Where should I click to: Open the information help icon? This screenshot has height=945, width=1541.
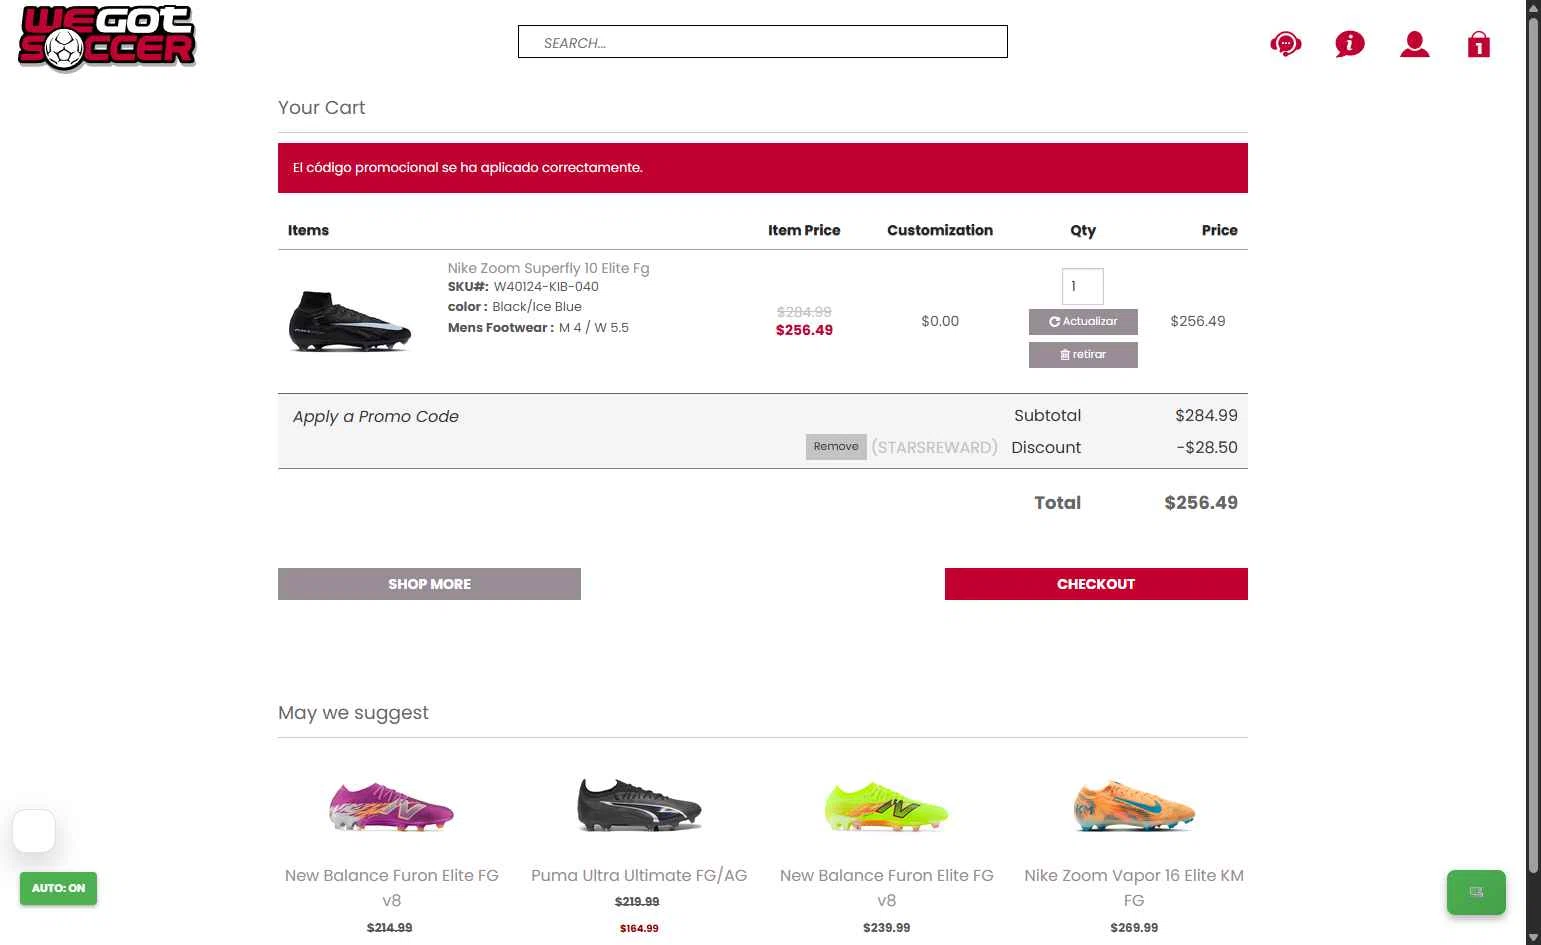click(1349, 44)
